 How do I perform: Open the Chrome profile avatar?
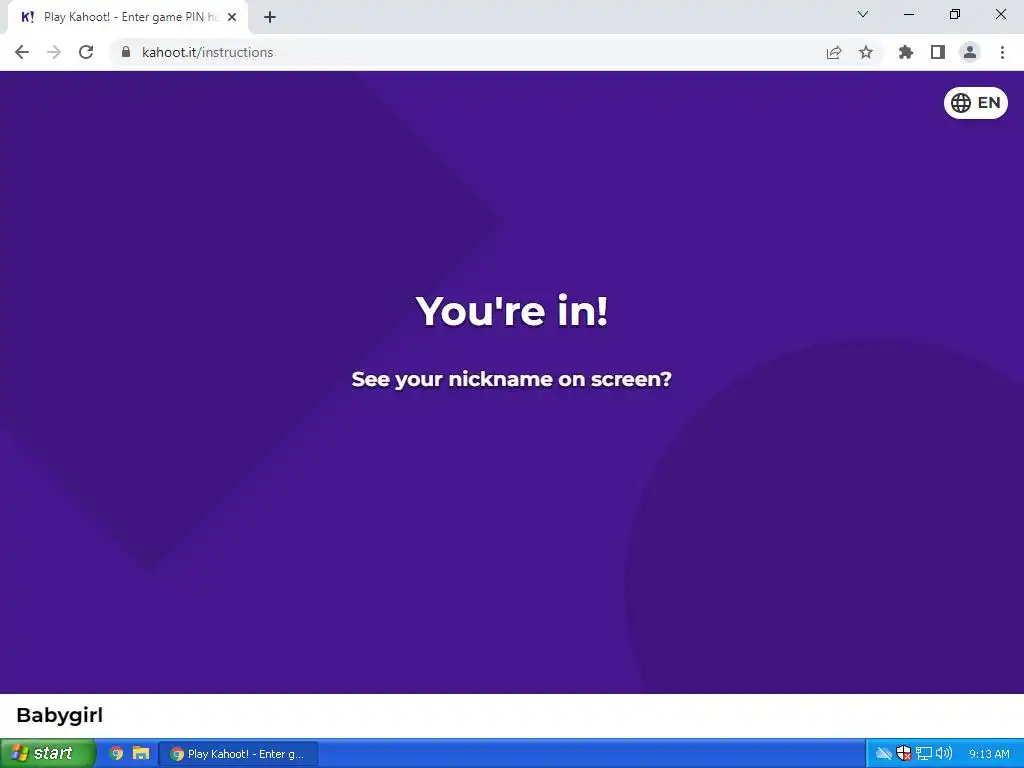click(x=970, y=52)
